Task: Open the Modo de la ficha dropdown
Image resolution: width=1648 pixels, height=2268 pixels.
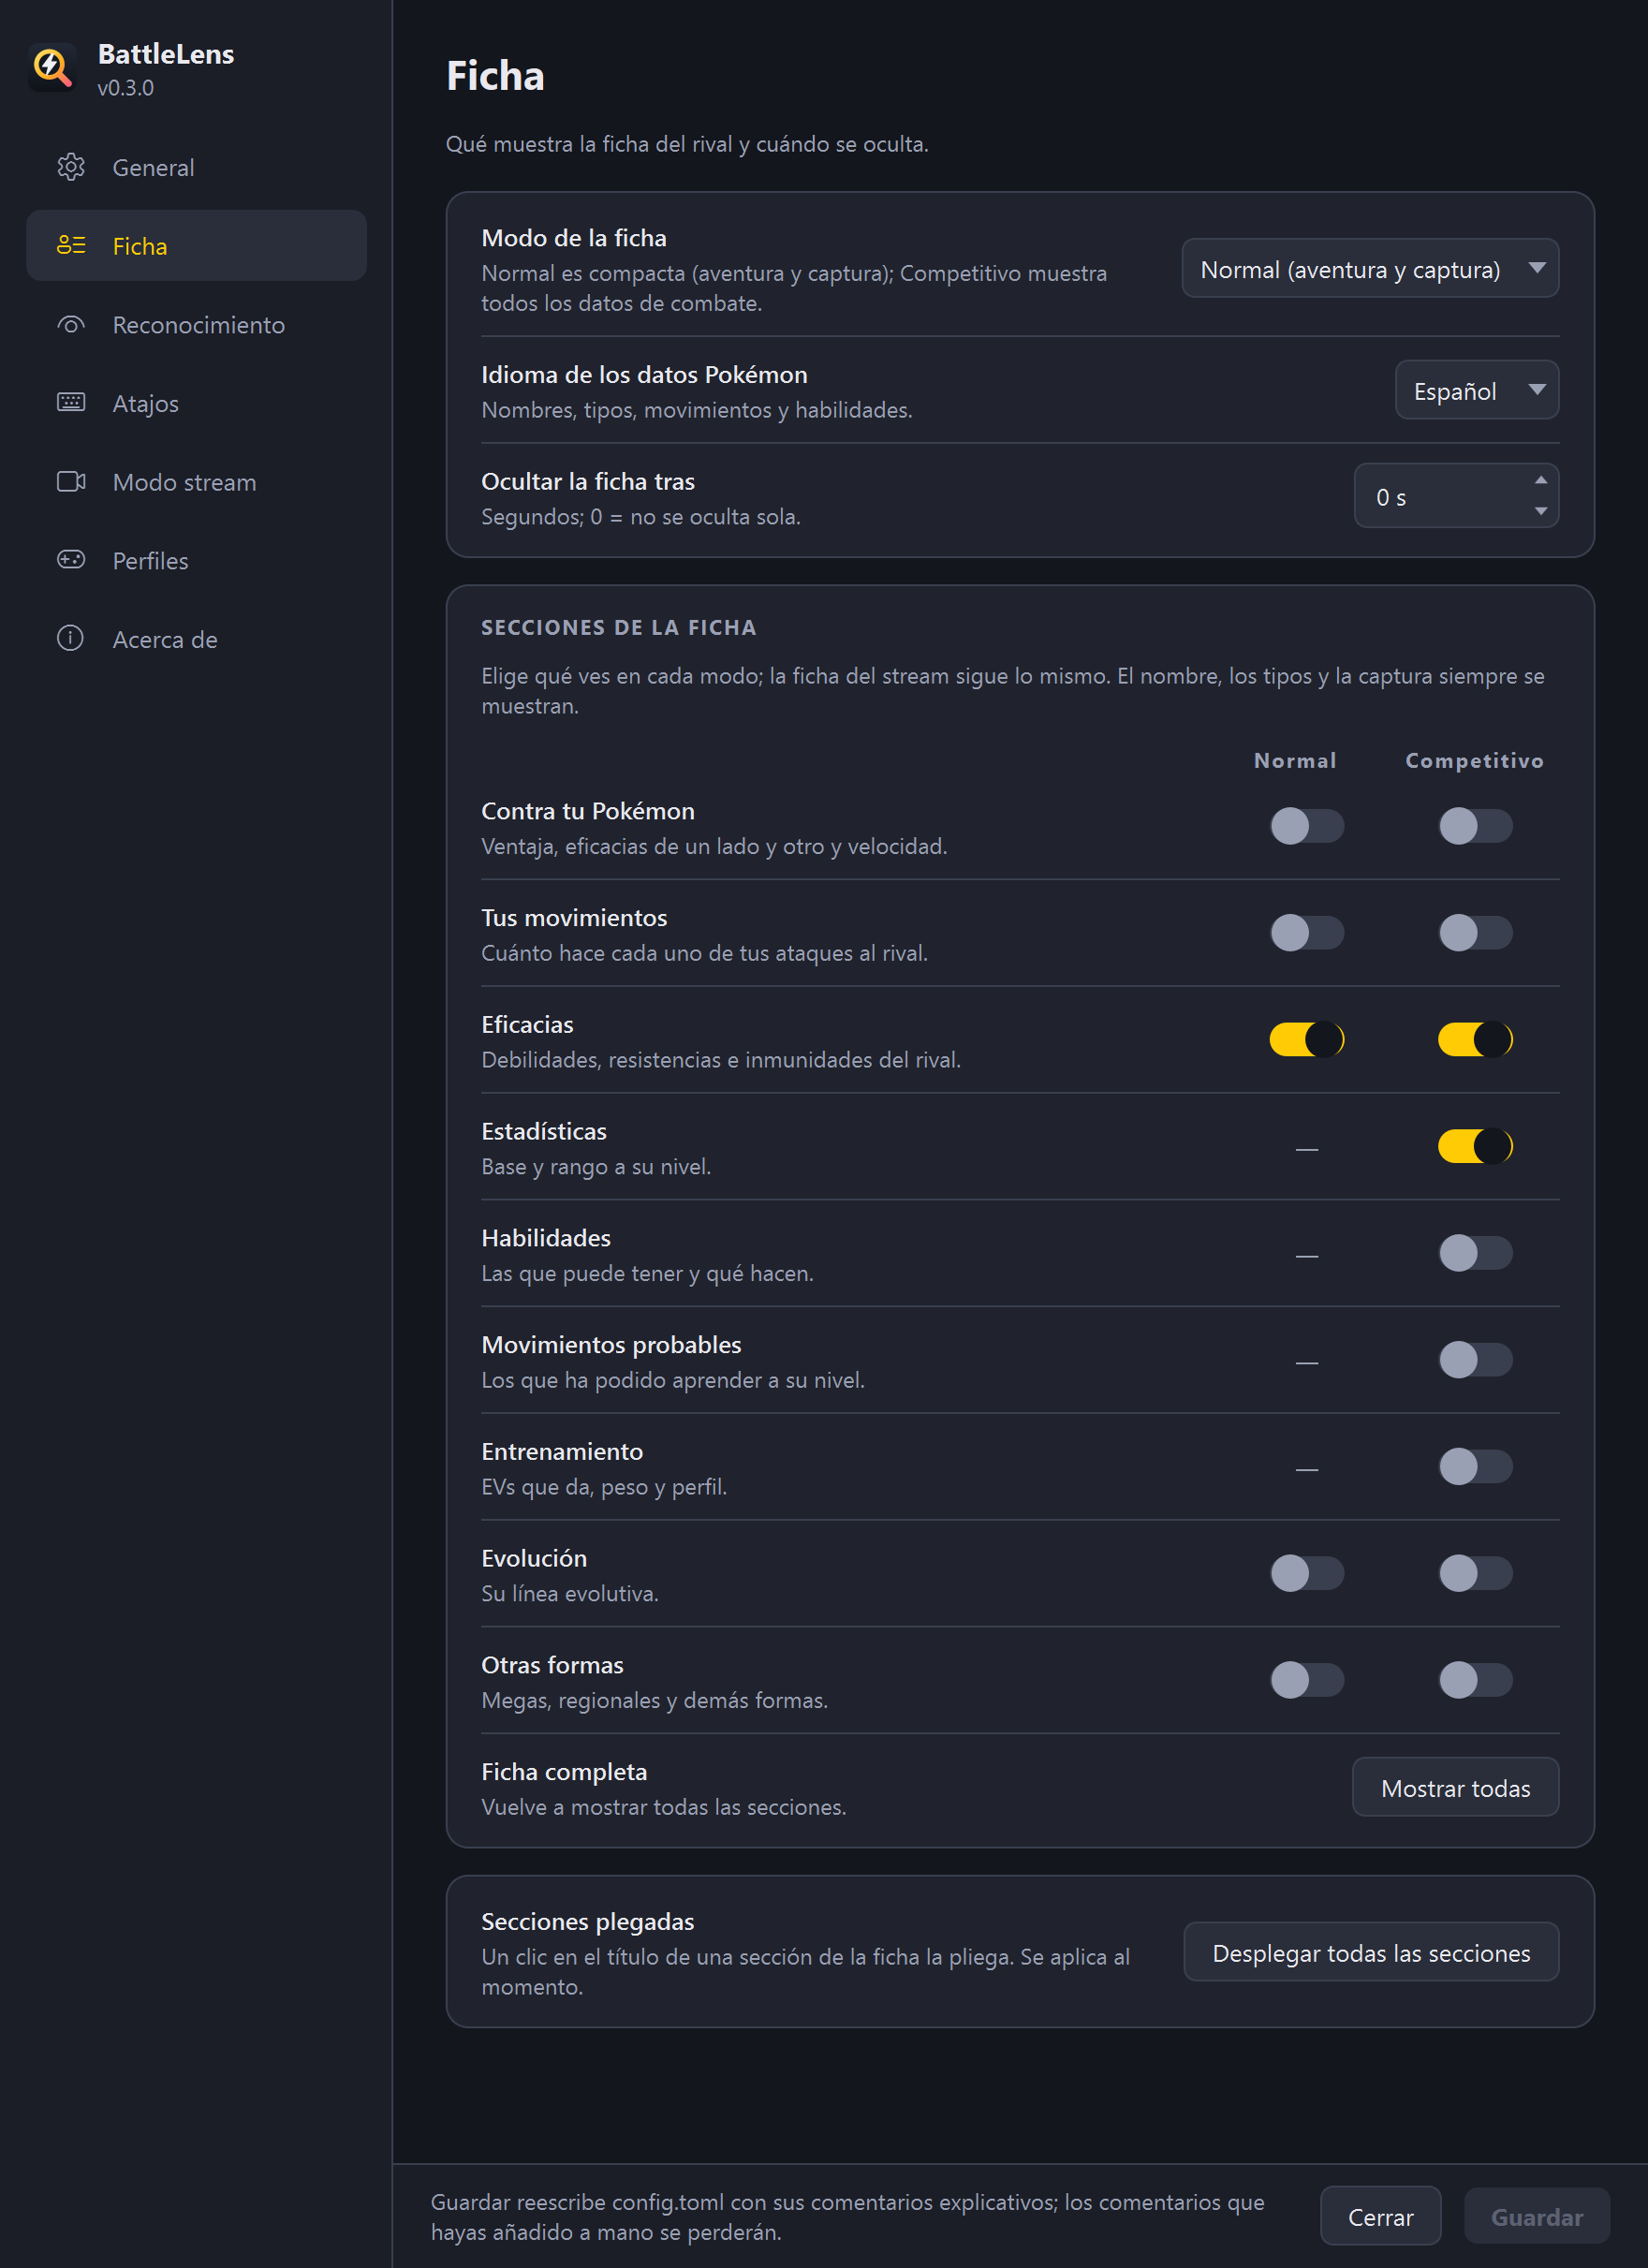Action: [x=1370, y=268]
